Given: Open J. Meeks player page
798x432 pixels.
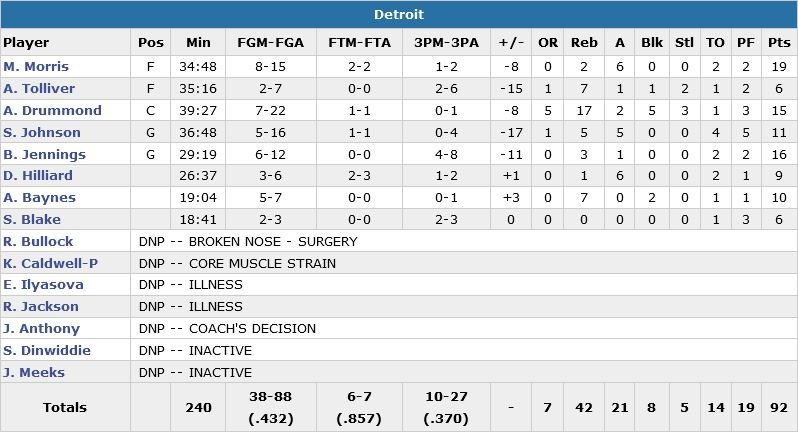Looking at the screenshot, I should coord(34,373).
